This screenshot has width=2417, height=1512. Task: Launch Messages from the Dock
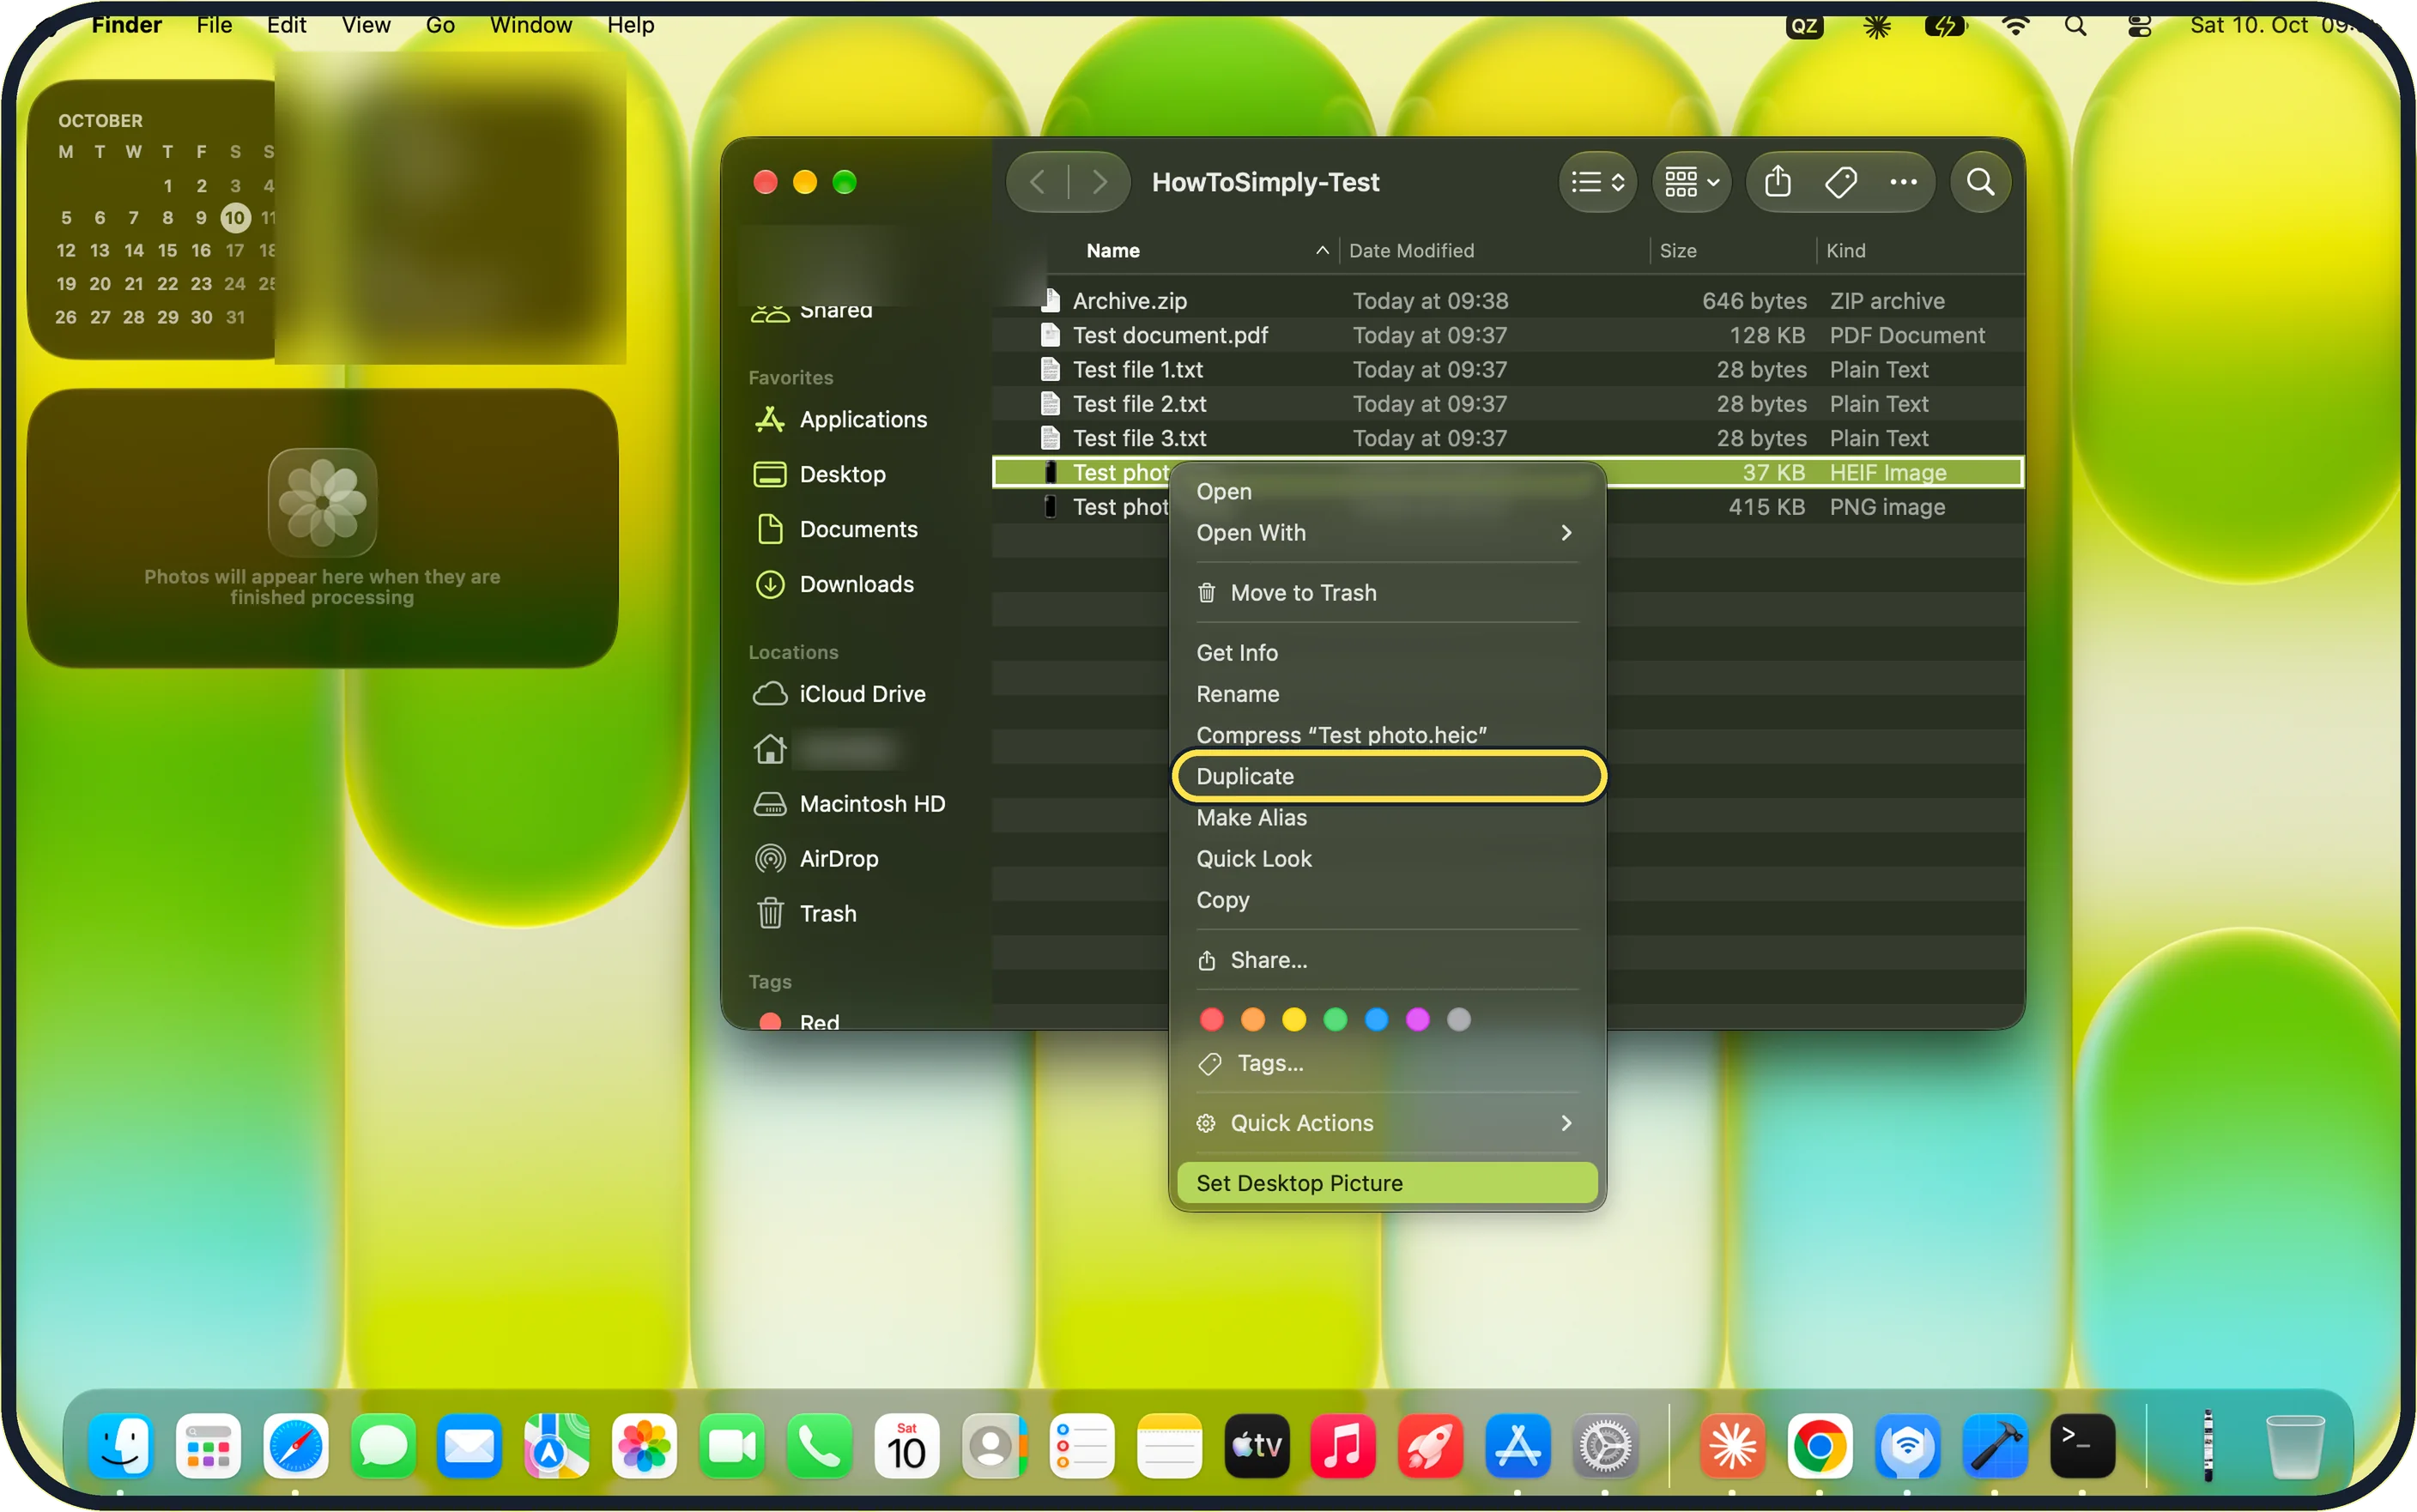pyautogui.click(x=382, y=1446)
